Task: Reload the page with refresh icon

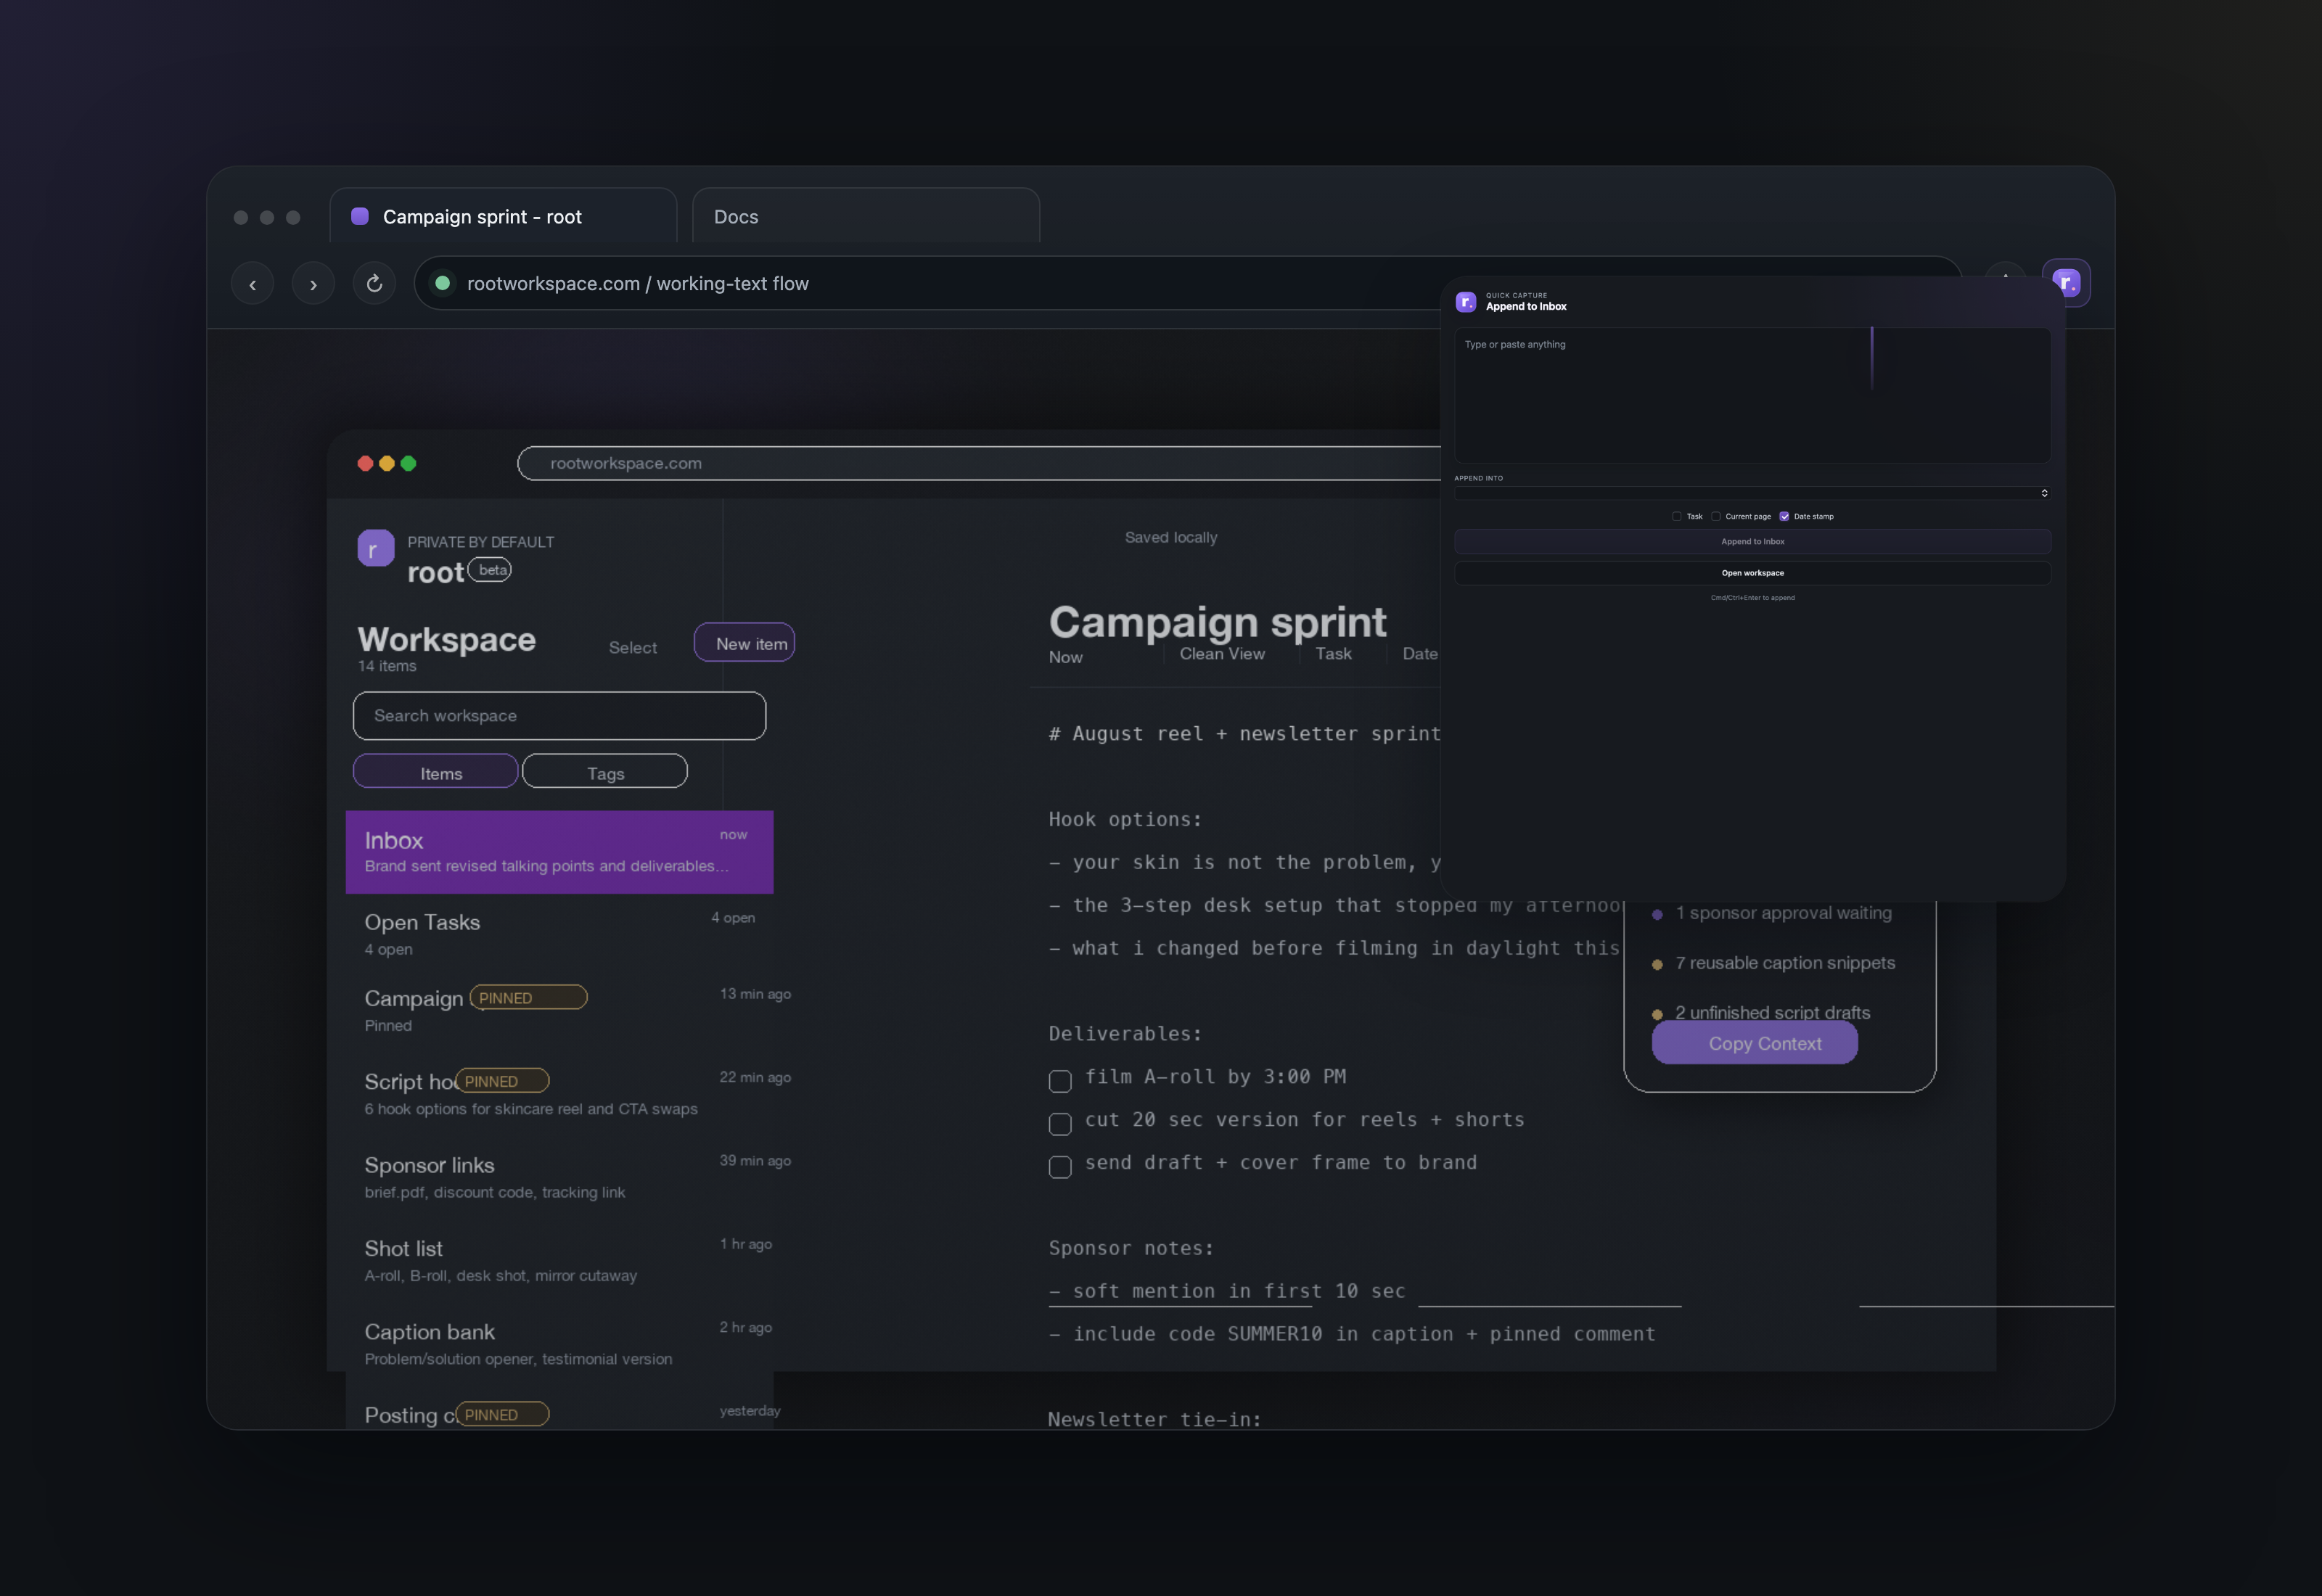Action: [374, 284]
